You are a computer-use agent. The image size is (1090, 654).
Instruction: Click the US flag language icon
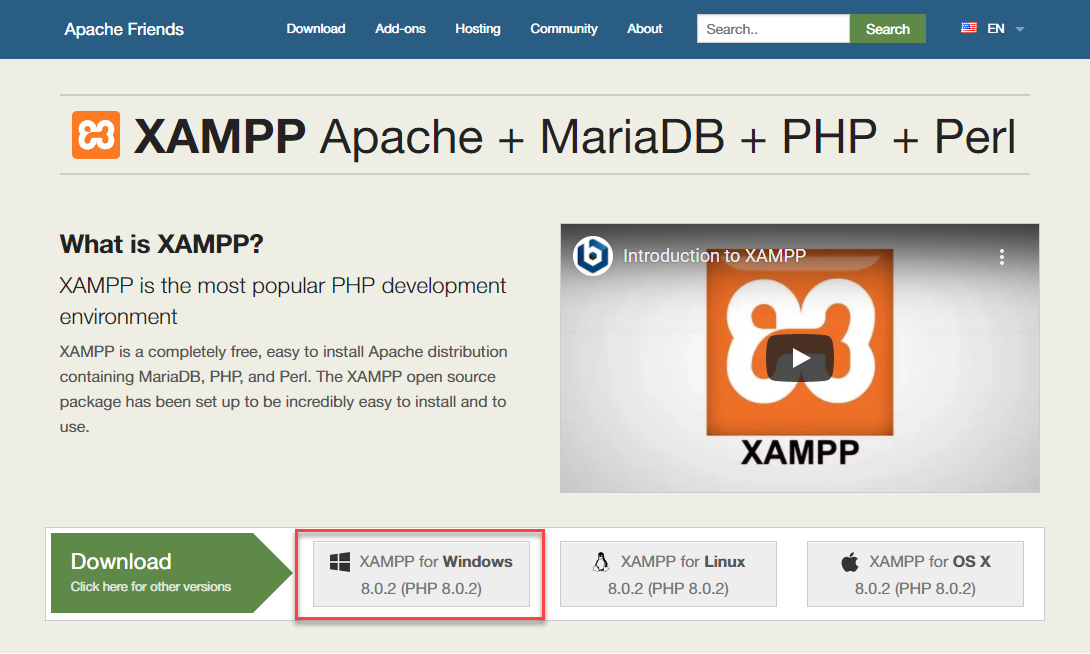968,28
